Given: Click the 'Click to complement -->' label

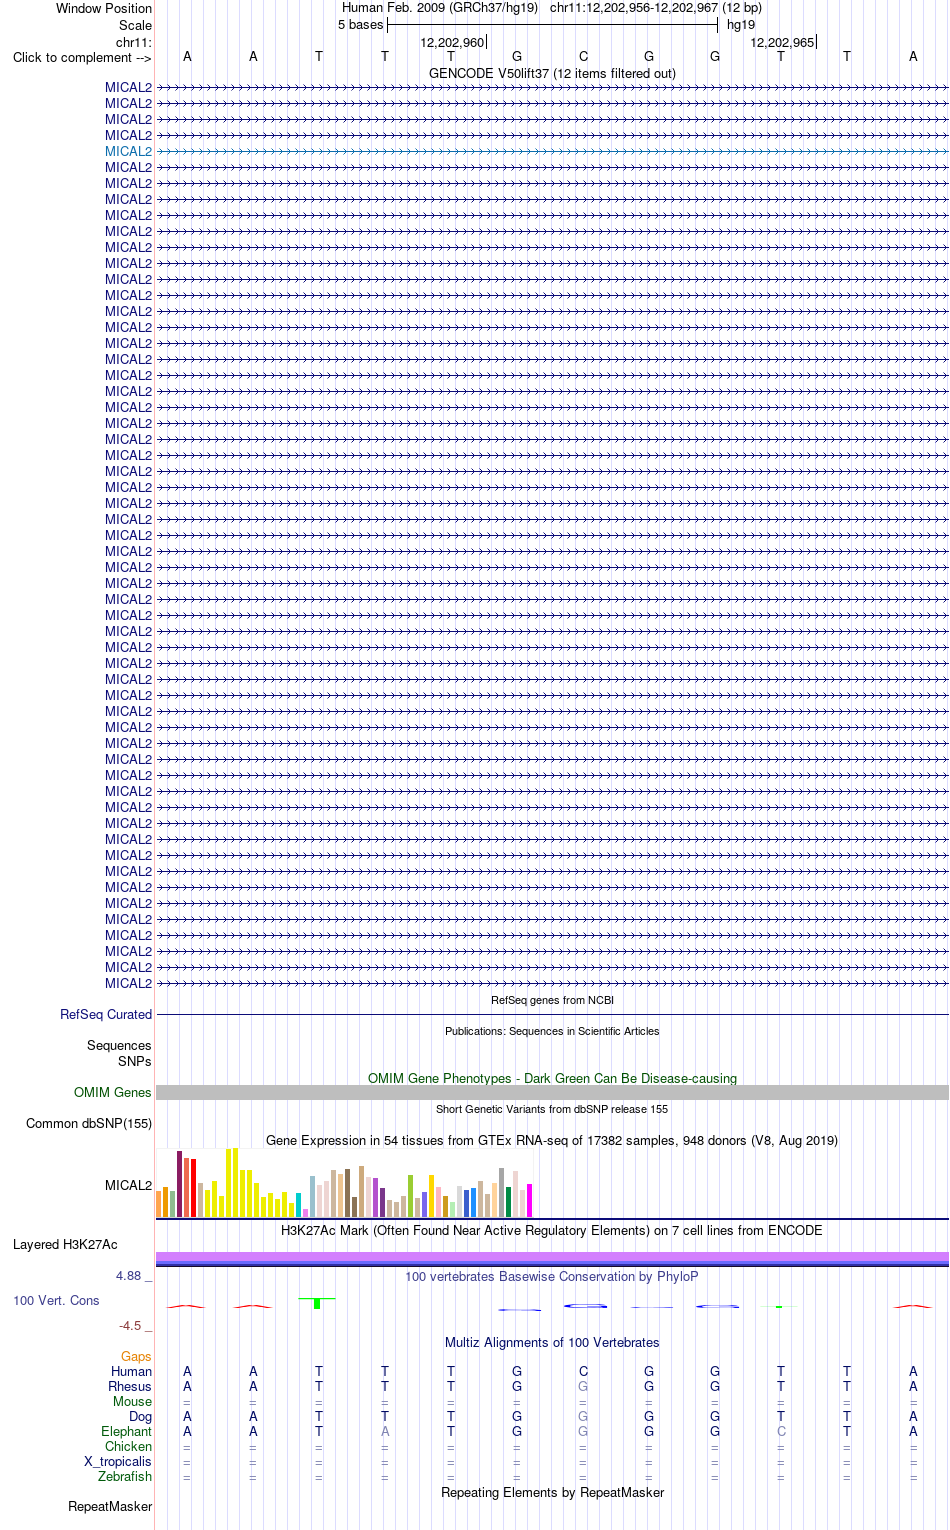Looking at the screenshot, I should (x=82, y=57).
